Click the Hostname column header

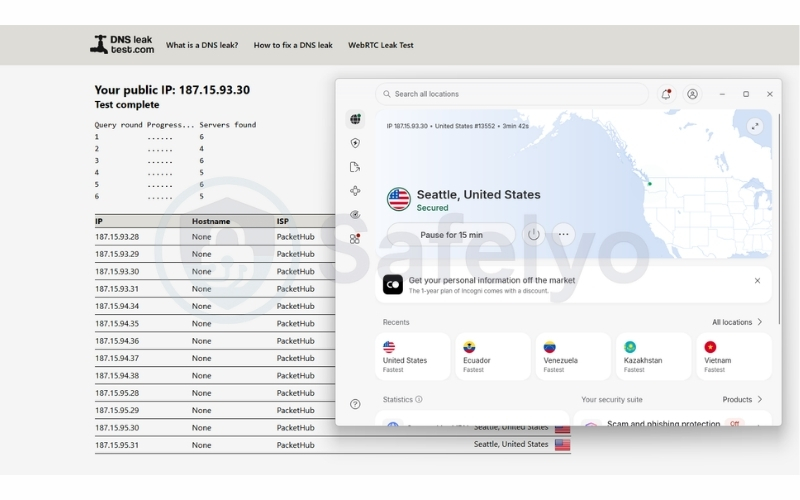(x=211, y=221)
